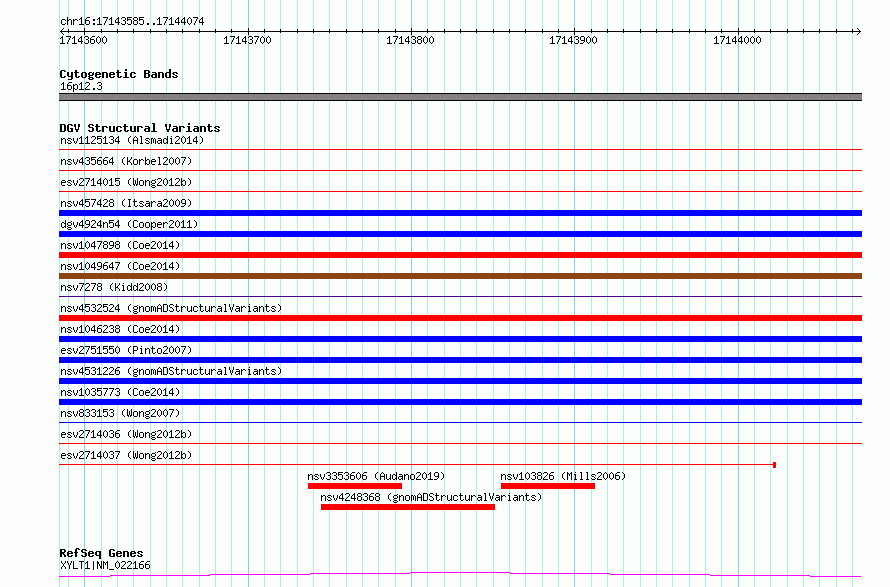Screen dimensions: 890x587
Task: Click the blue bar of nsv1046238 (Coe2014)
Action: pyautogui.click(x=460, y=339)
